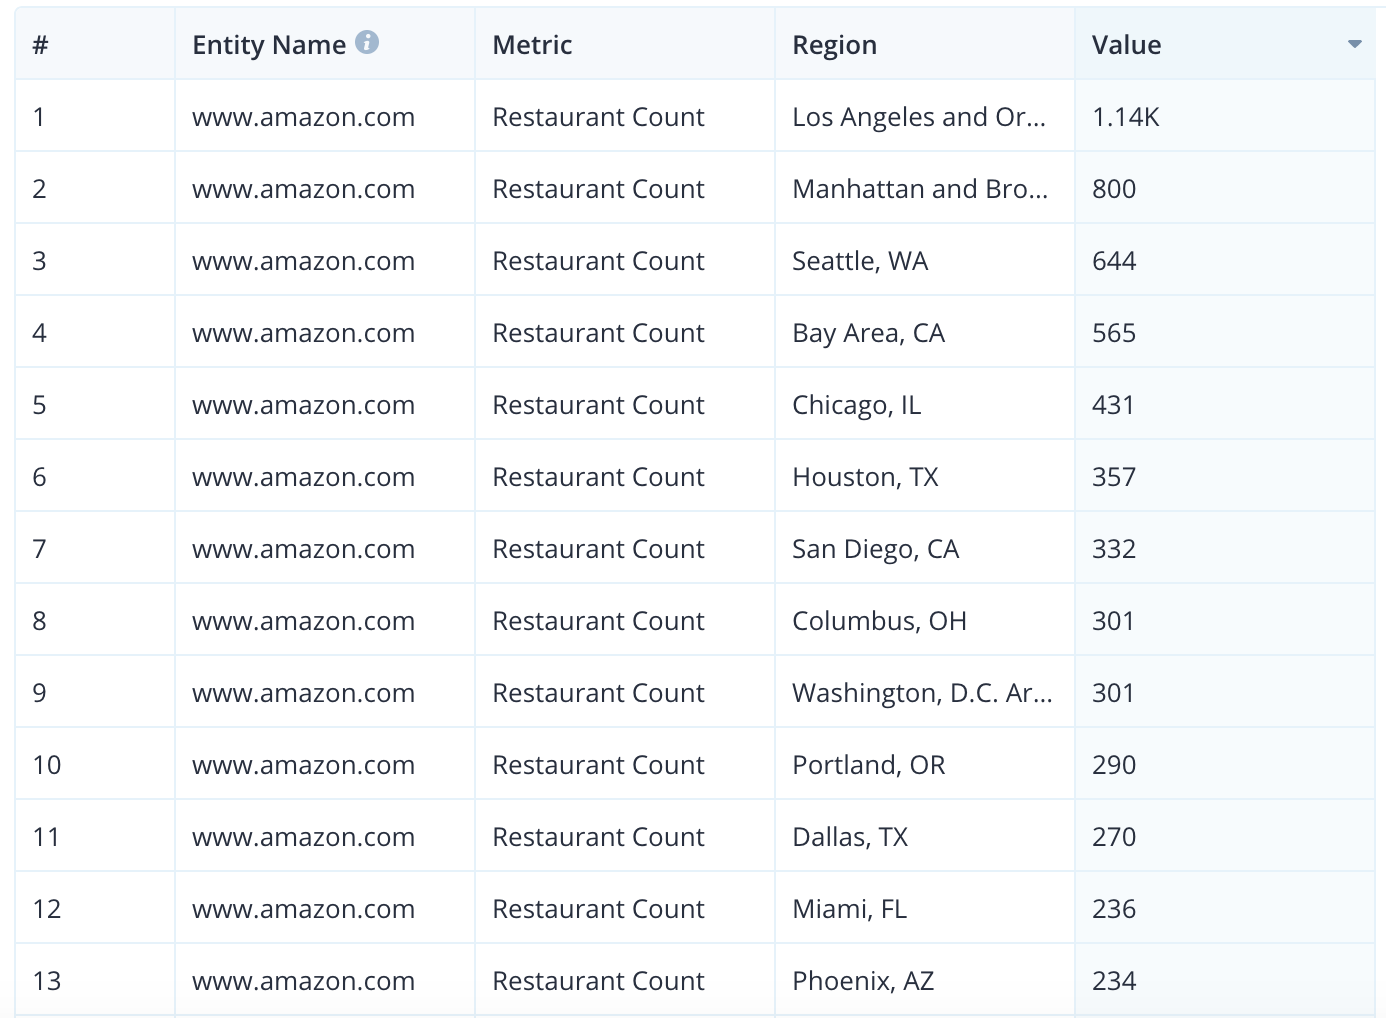Click the Restaurant Count cell in row 12
Image resolution: width=1386 pixels, height=1018 pixels.
pos(597,908)
